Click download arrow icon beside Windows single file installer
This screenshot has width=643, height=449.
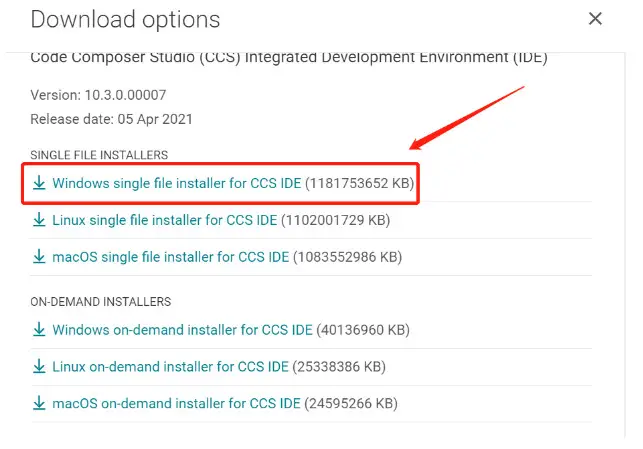coord(39,183)
